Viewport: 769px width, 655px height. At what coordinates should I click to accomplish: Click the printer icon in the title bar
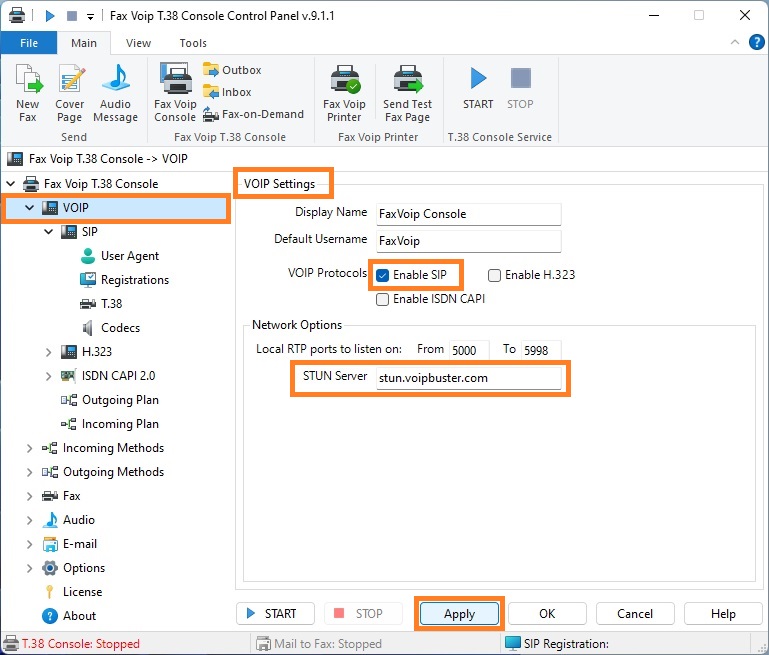17,16
